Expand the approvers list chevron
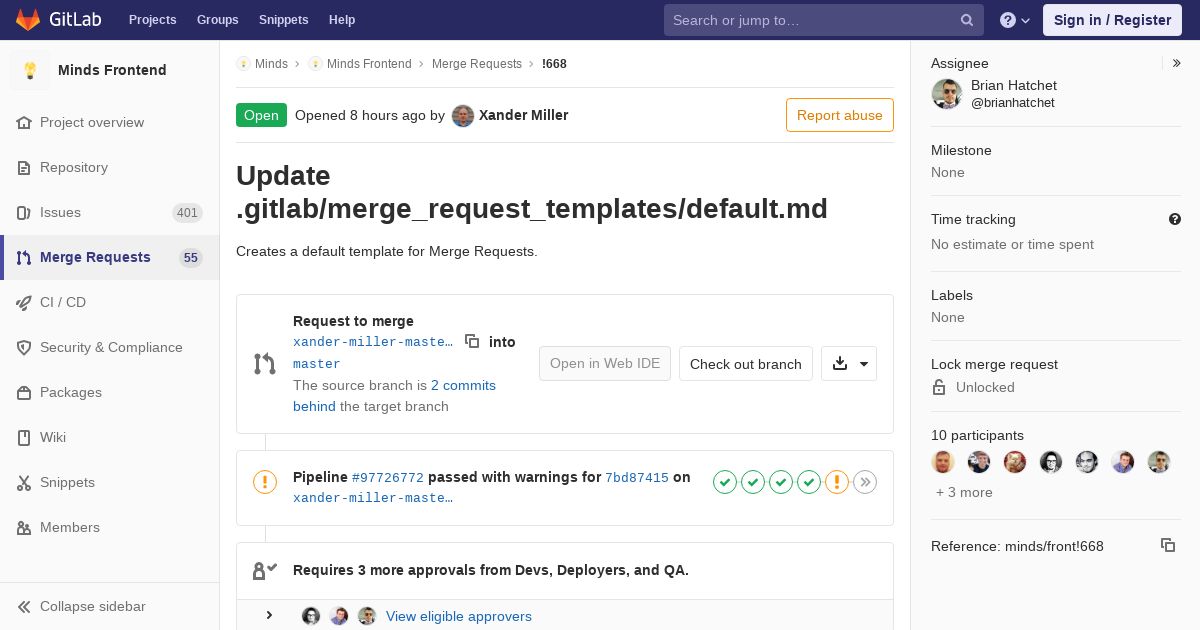Screen dimensions: 1200x630 (x=269, y=615)
